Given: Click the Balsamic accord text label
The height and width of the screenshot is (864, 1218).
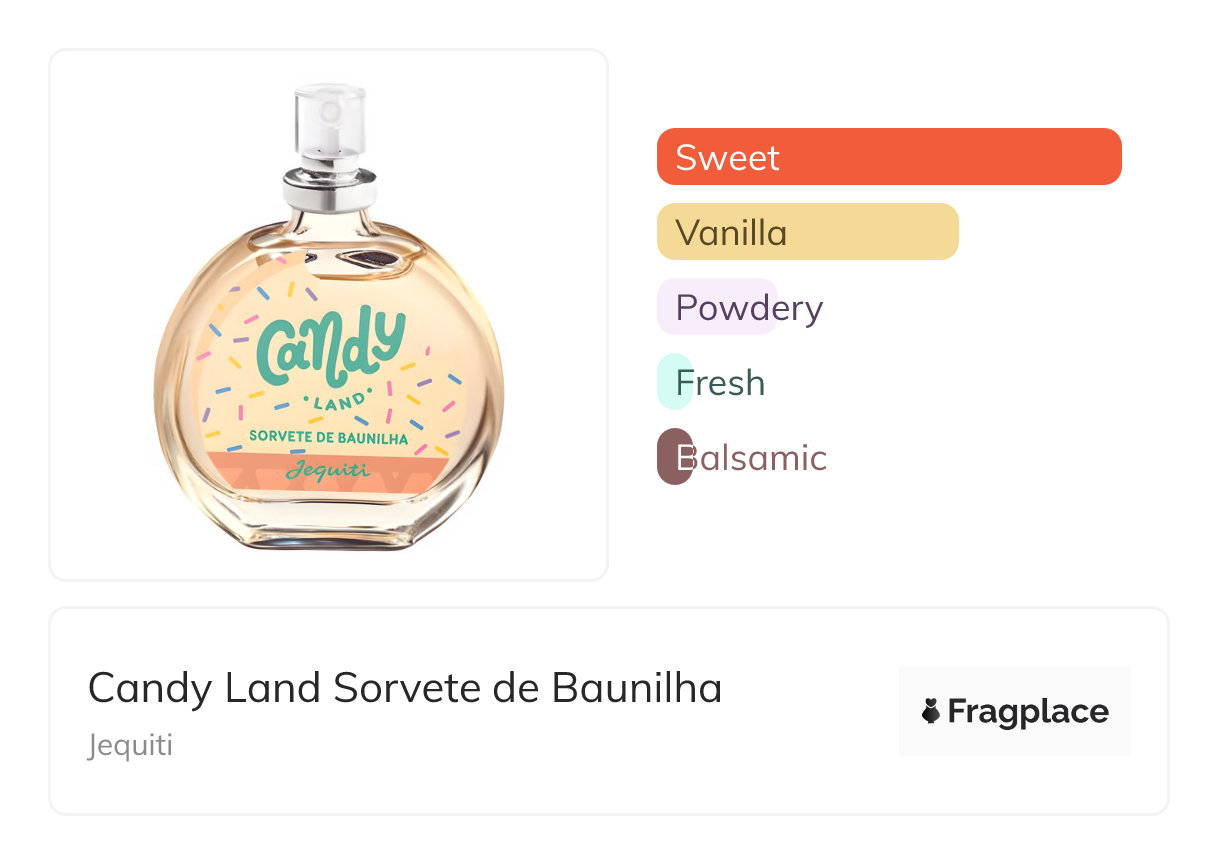Looking at the screenshot, I should coord(752,458).
